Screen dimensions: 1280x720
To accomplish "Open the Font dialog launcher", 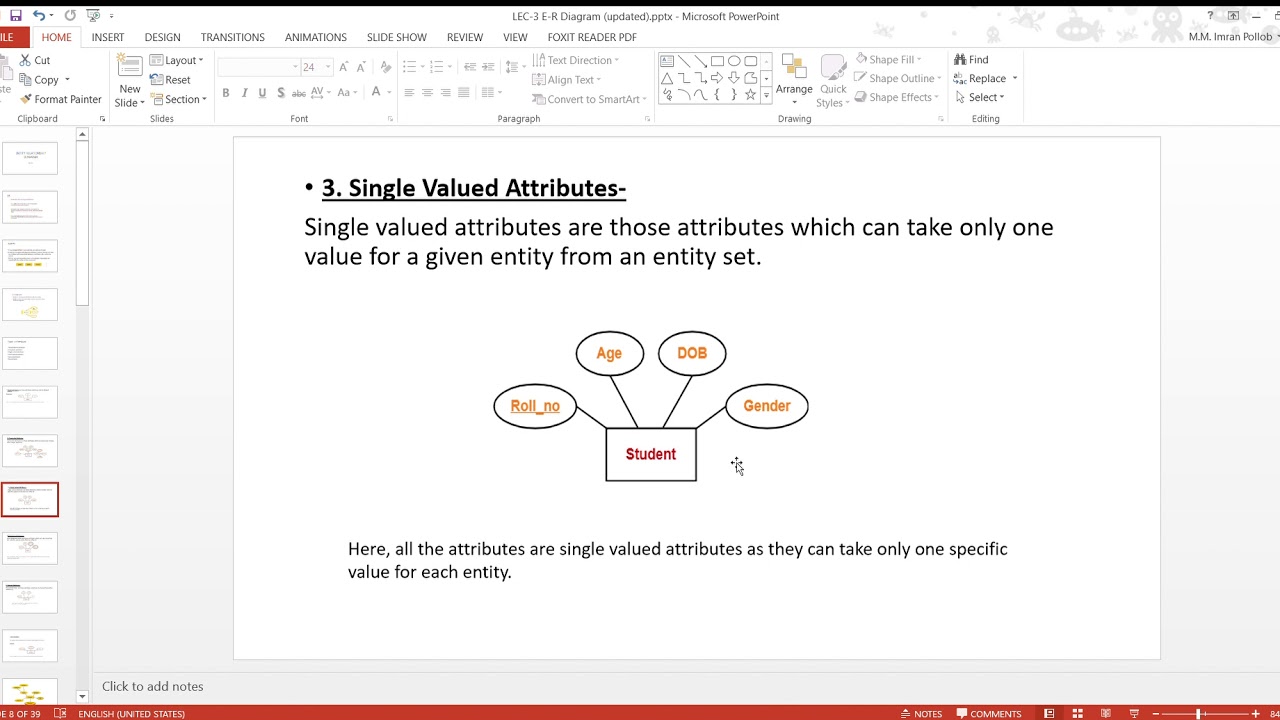I will point(391,119).
